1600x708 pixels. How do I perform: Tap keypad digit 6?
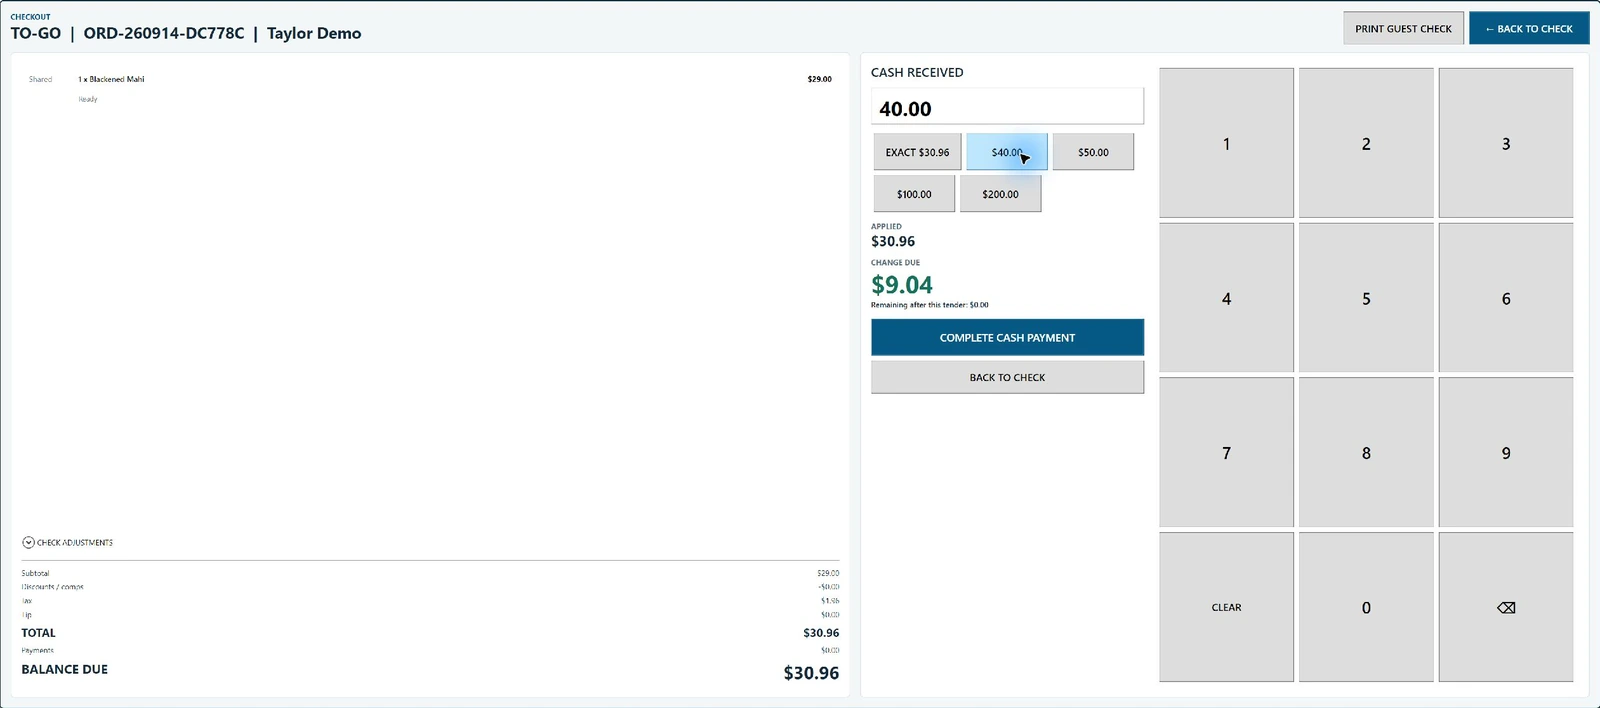tap(1506, 298)
